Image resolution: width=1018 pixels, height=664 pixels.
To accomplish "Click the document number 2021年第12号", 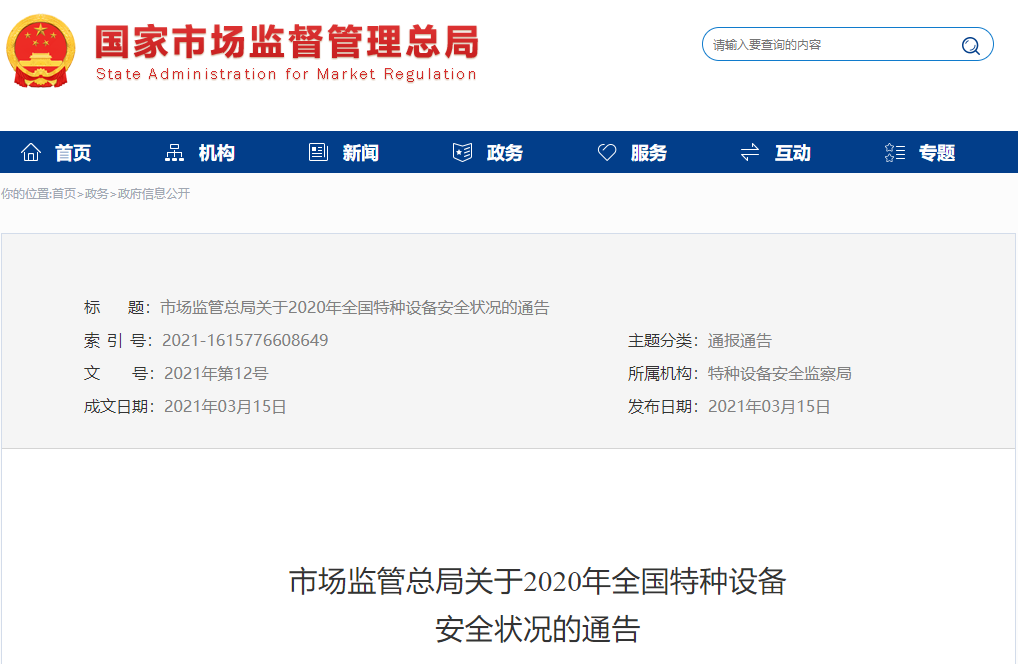I will click(216, 373).
